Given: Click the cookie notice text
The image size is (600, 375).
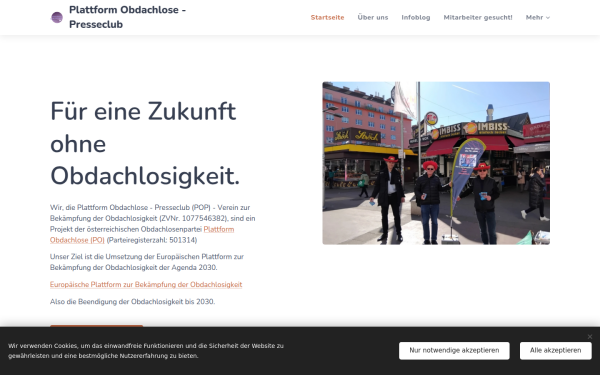Looking at the screenshot, I should coord(146,351).
